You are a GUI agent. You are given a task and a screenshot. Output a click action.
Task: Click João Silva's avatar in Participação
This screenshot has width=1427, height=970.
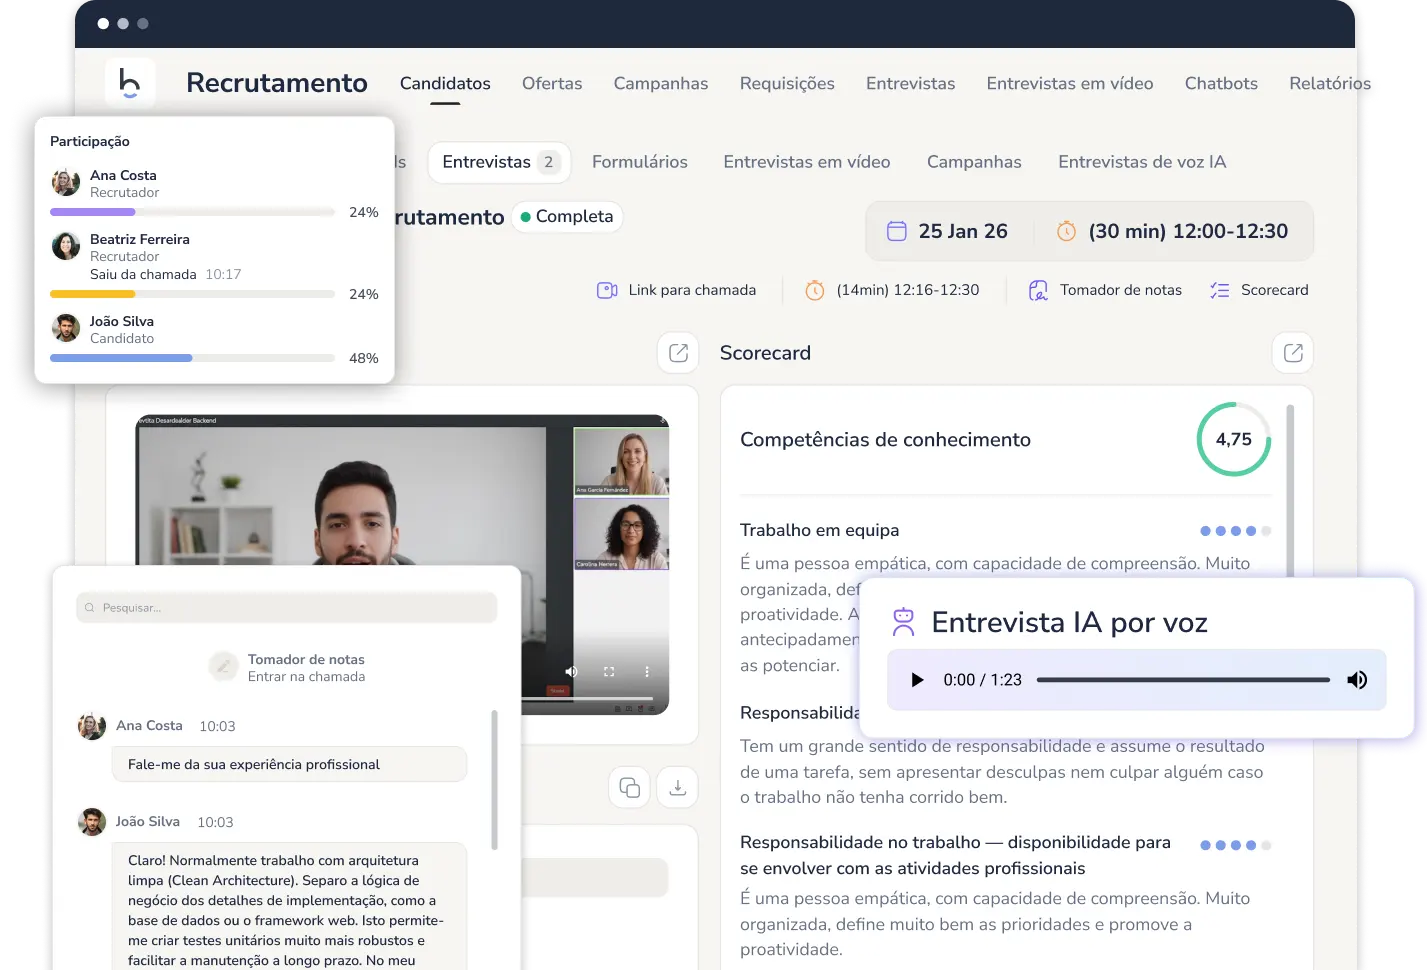(66, 328)
